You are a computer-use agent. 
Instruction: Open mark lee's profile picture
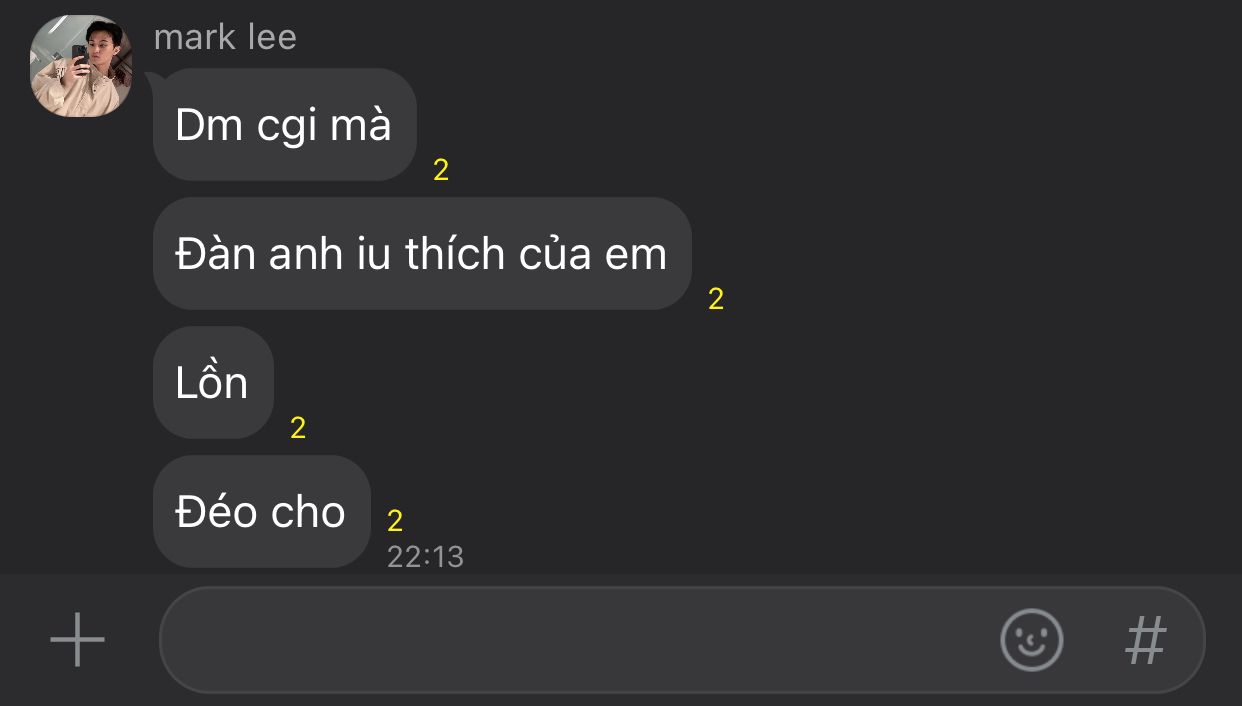pos(81,66)
